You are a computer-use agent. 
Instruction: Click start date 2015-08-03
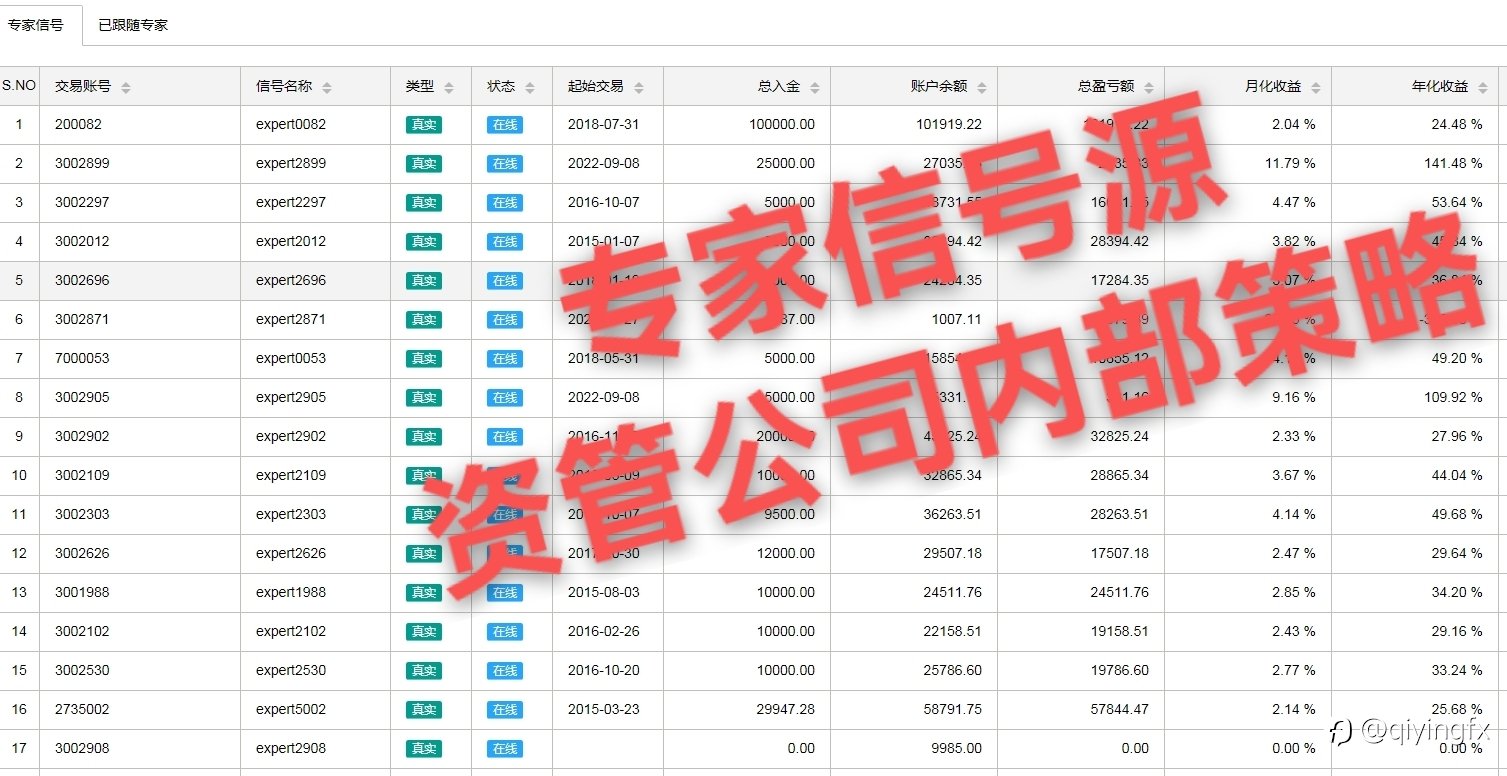[603, 593]
